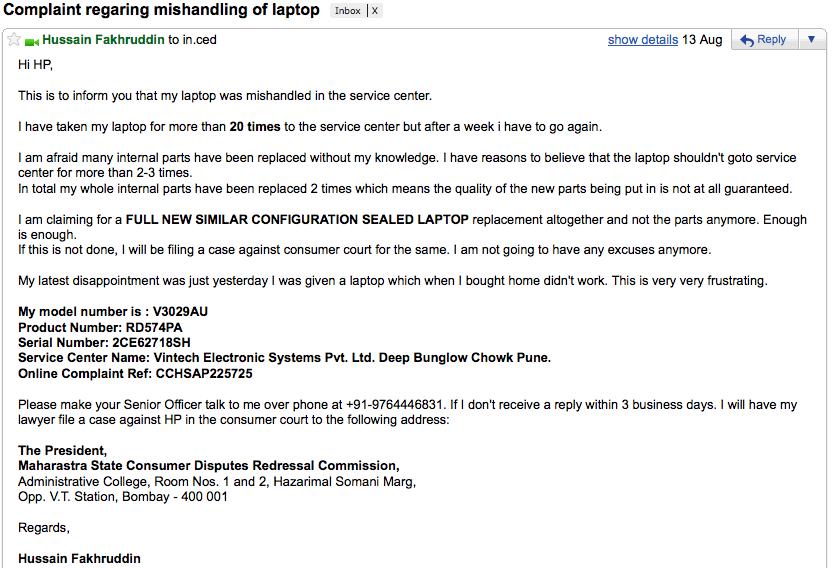Click the Hussain Fakhruddin signature at bottom
This screenshot has height=568, width=833.
click(79, 558)
